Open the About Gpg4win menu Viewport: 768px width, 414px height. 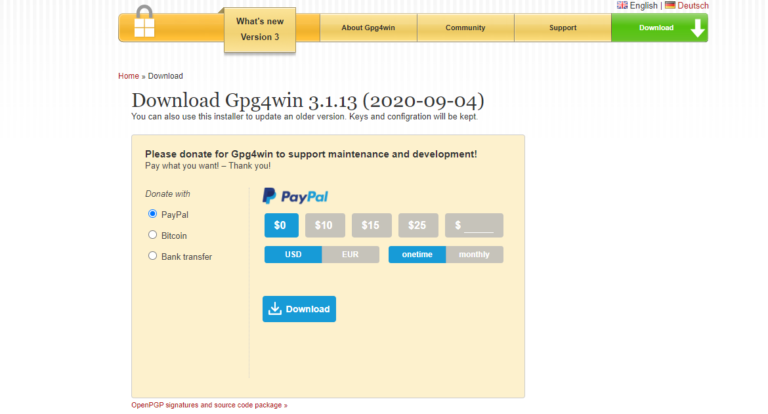368,28
